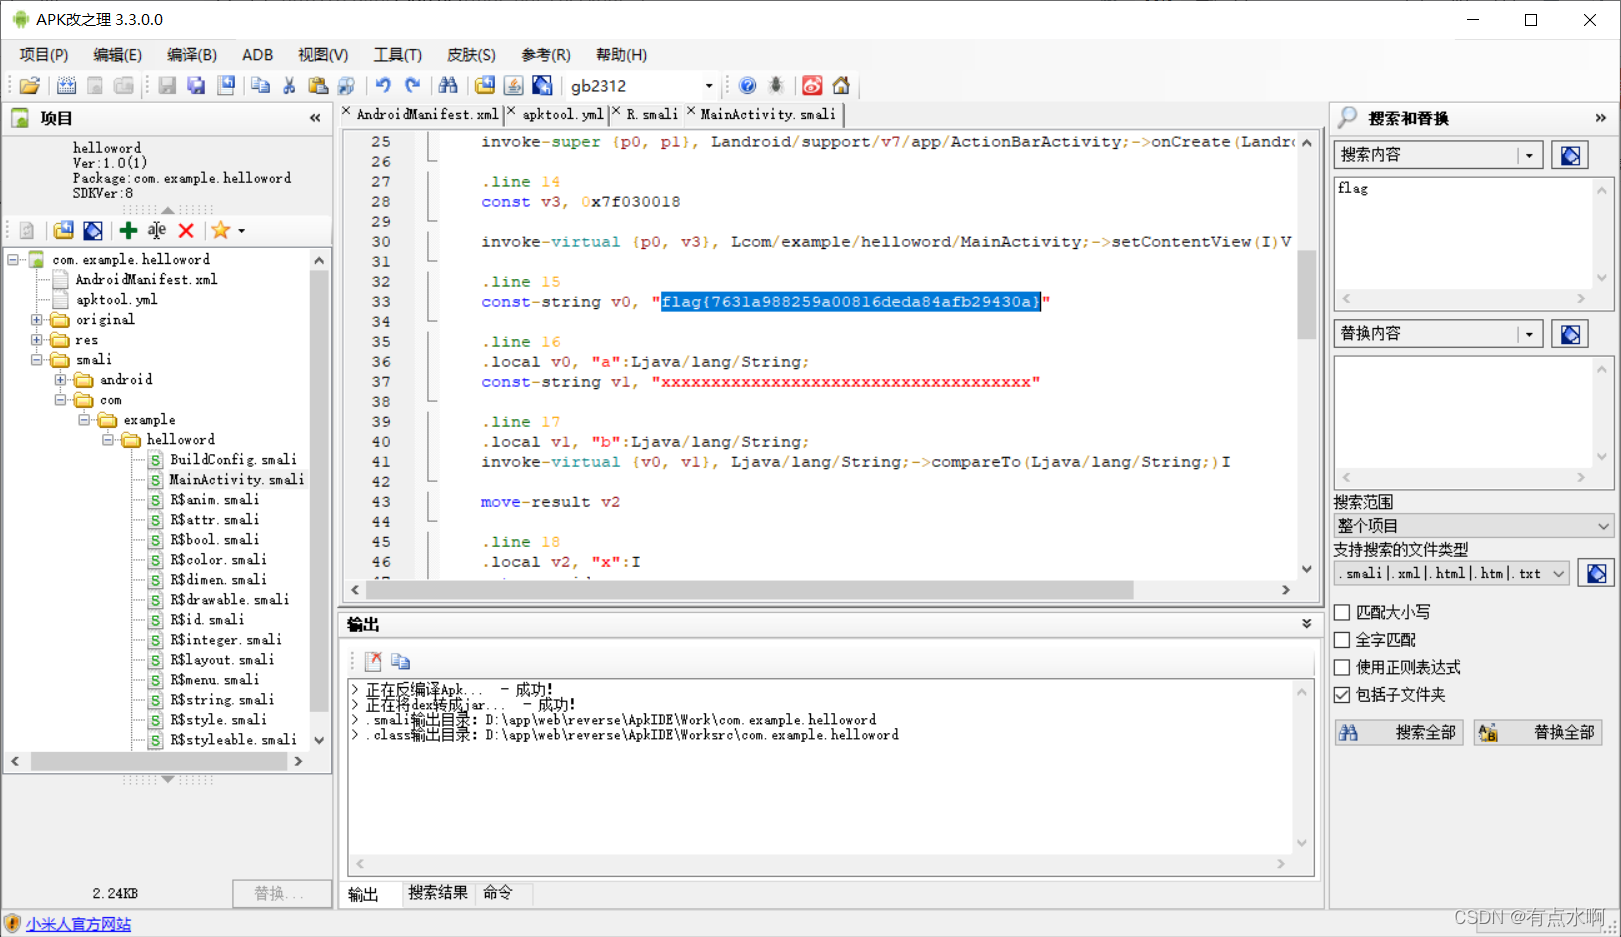Click into the search content text field
This screenshot has height=937, width=1621.
[1463, 233]
